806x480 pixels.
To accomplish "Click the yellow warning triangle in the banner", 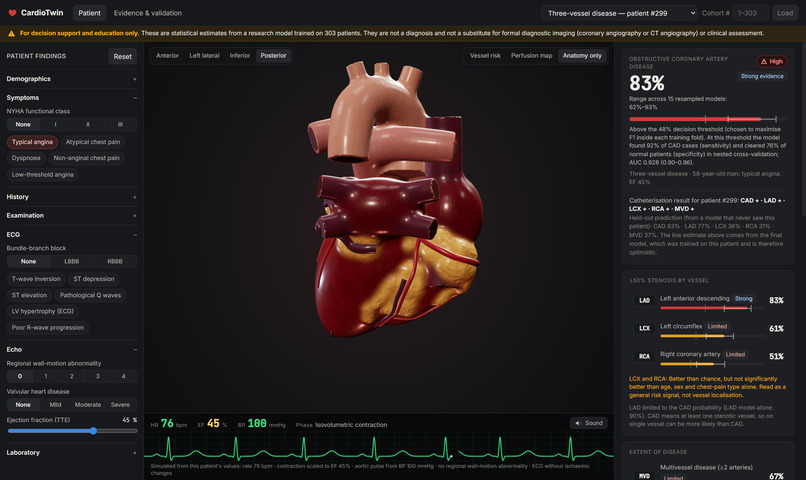I will [11, 33].
